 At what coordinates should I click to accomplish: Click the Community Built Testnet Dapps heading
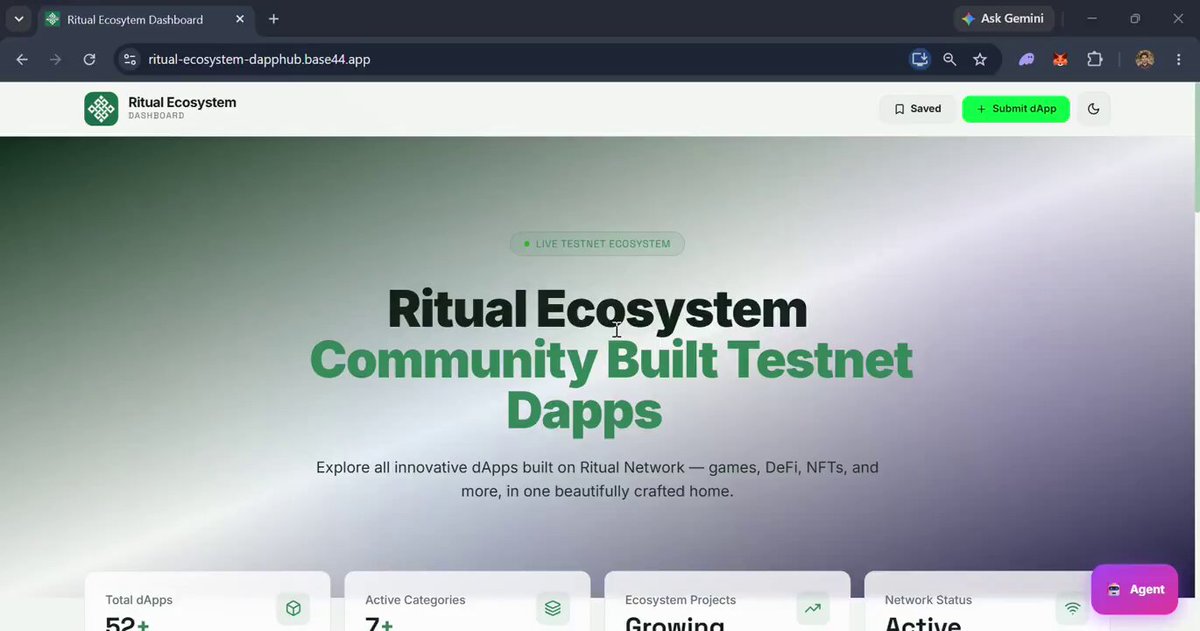[x=611, y=385]
